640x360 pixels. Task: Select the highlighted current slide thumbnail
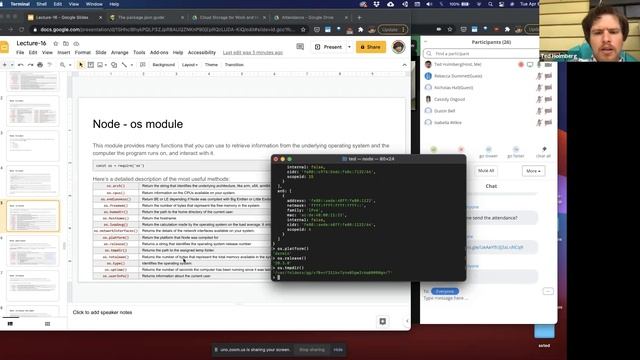(x=33, y=216)
